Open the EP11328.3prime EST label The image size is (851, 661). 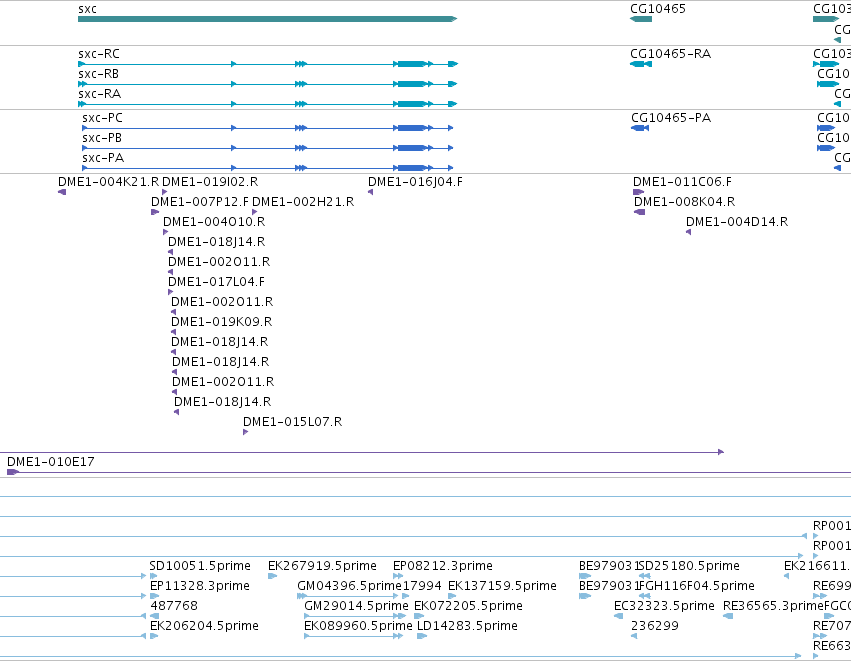tap(200, 586)
